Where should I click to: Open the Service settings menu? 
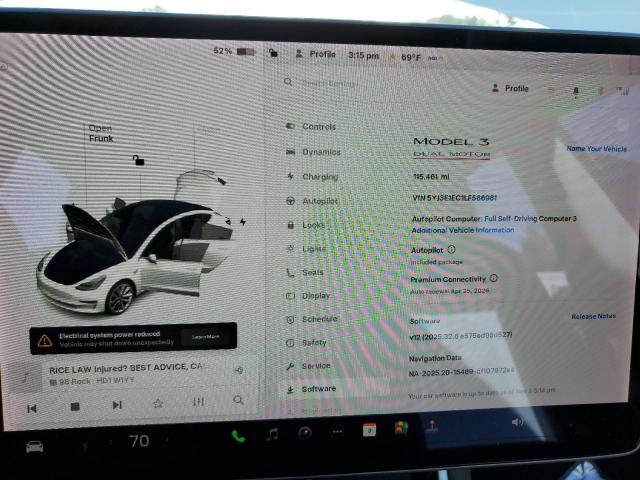pyautogui.click(x=308, y=366)
